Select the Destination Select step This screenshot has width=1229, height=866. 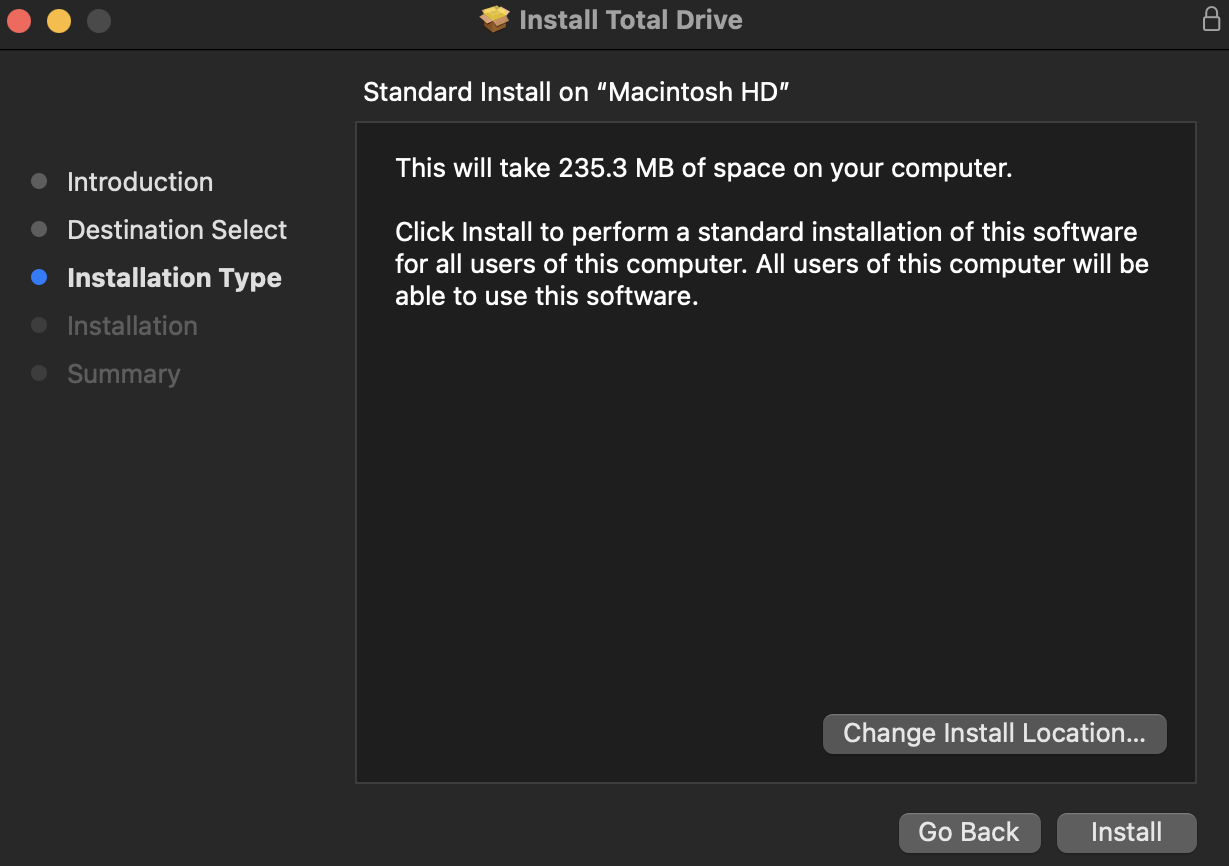click(x=177, y=230)
